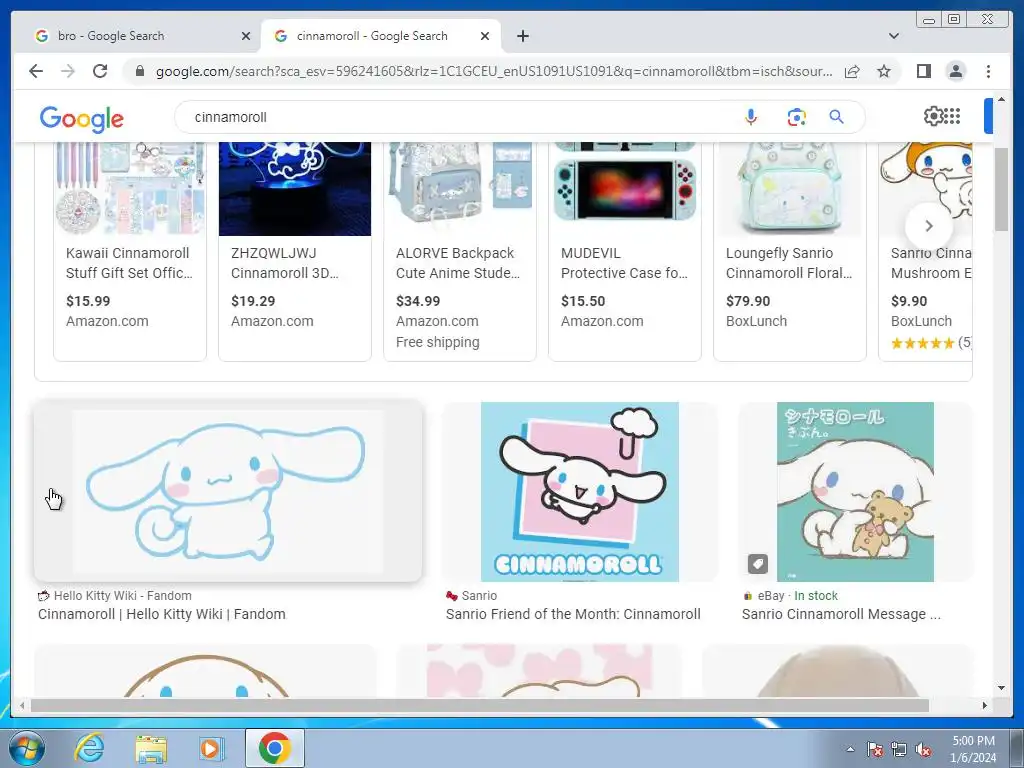Select the Sanrio pink Cinnamoroll poster image
The width and height of the screenshot is (1024, 768).
[580, 491]
